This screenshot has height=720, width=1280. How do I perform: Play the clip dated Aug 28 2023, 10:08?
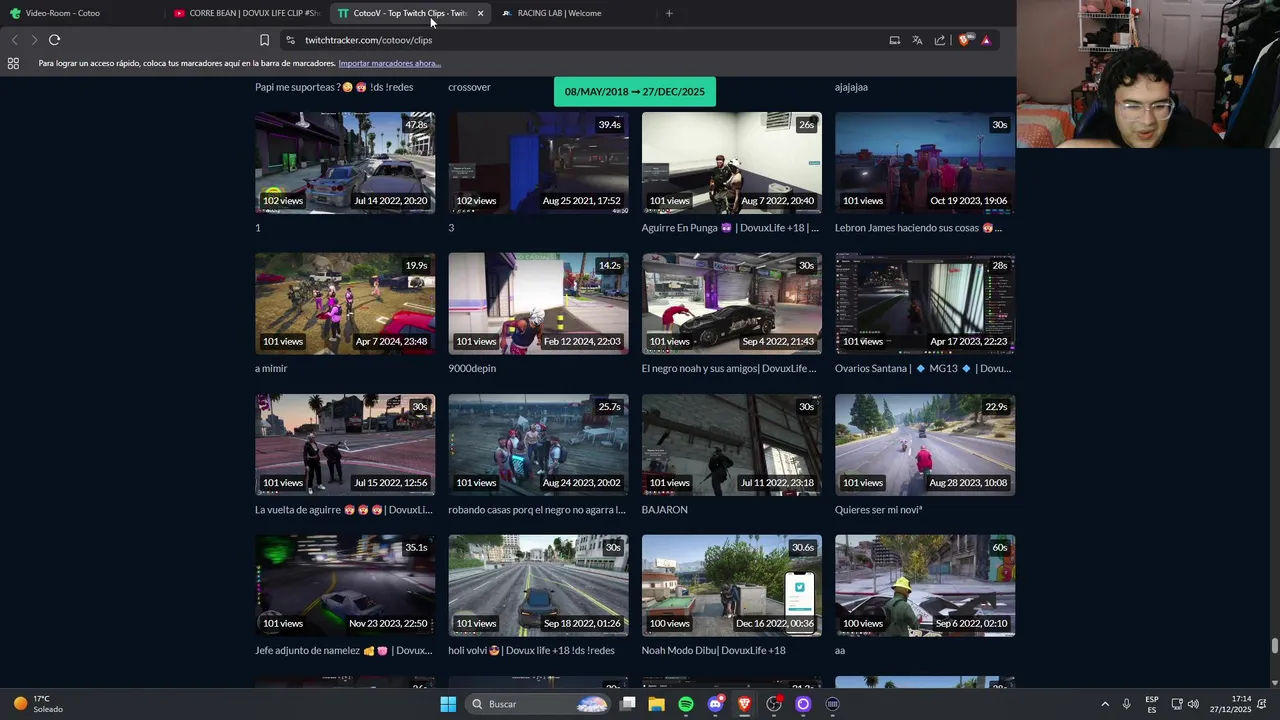(925, 445)
